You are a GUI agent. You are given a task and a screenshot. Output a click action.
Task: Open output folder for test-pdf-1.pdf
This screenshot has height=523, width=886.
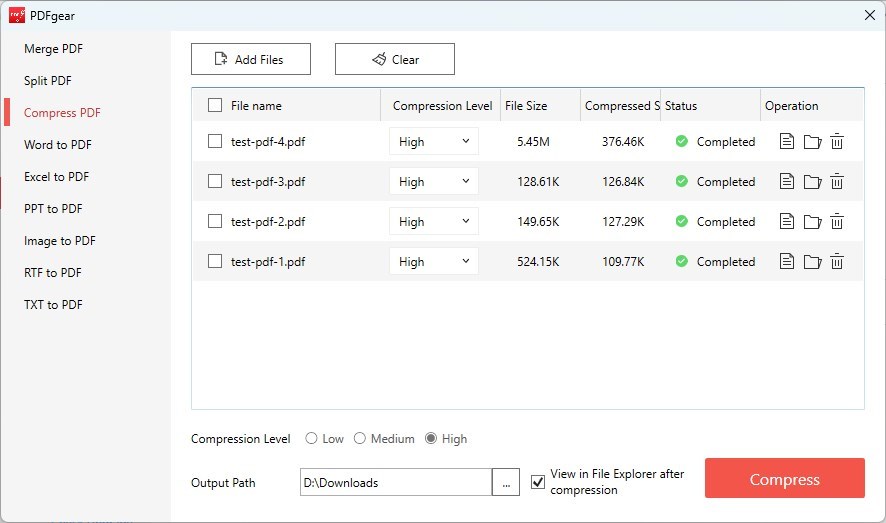pos(812,262)
